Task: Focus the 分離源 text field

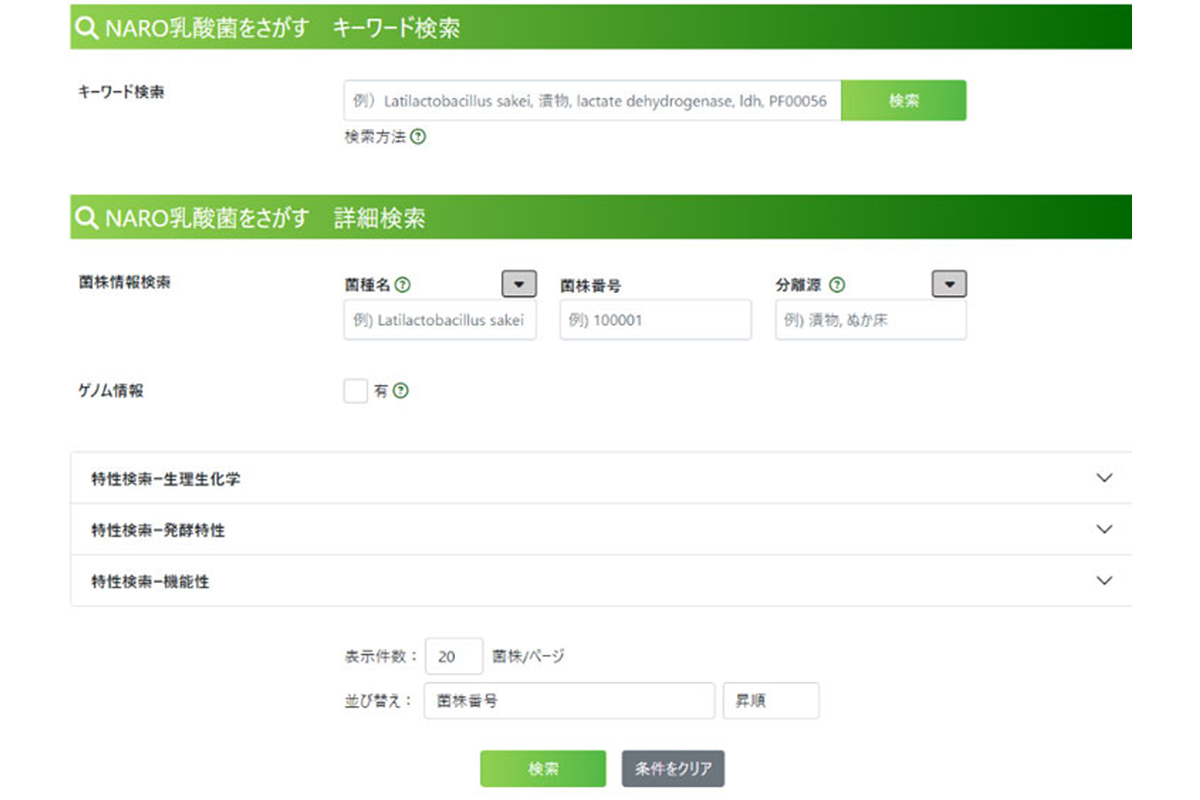Action: (871, 321)
